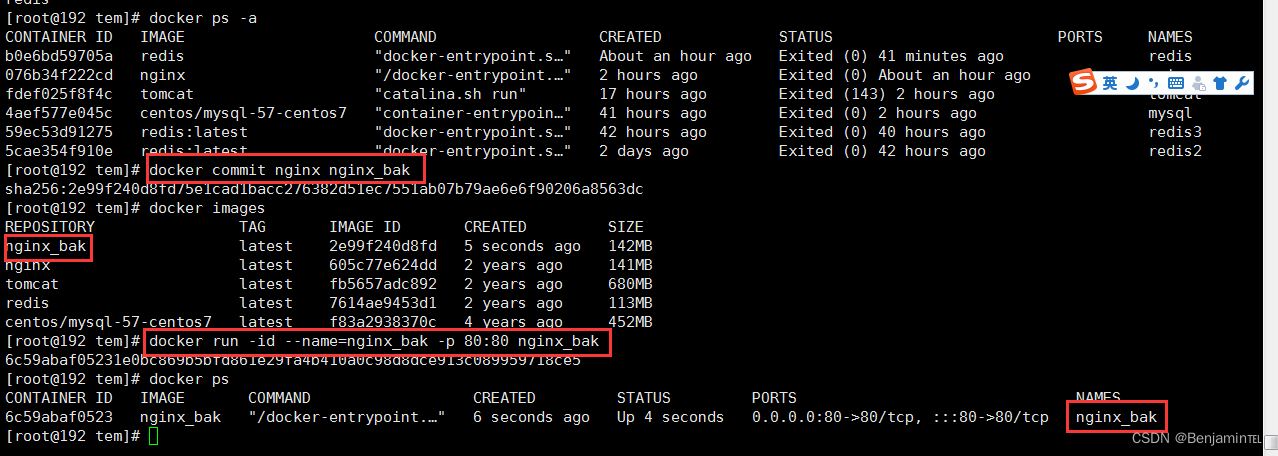This screenshot has height=456, width=1278.
Task: Click the long container ID beginning 6c59abaf05231
Action: (293, 360)
